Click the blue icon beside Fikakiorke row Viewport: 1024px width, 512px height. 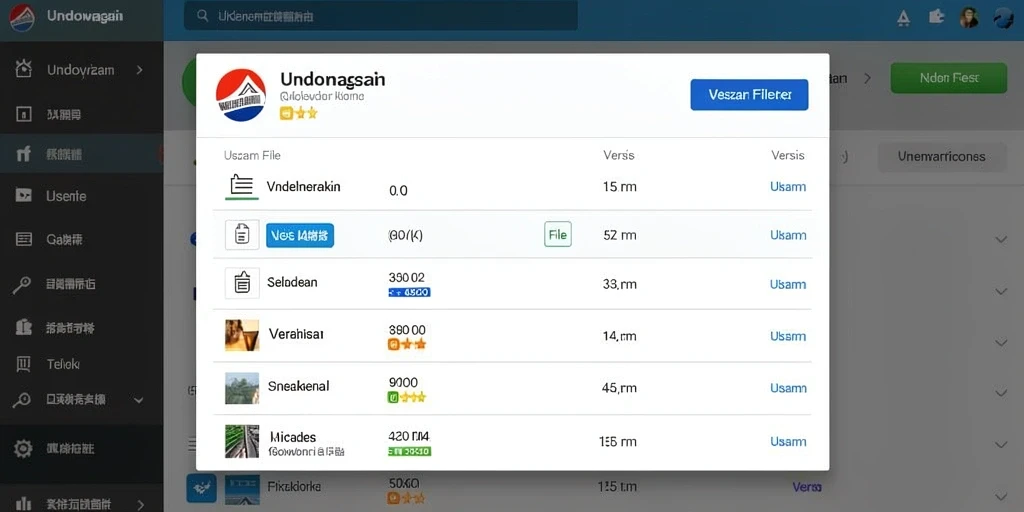pos(201,488)
